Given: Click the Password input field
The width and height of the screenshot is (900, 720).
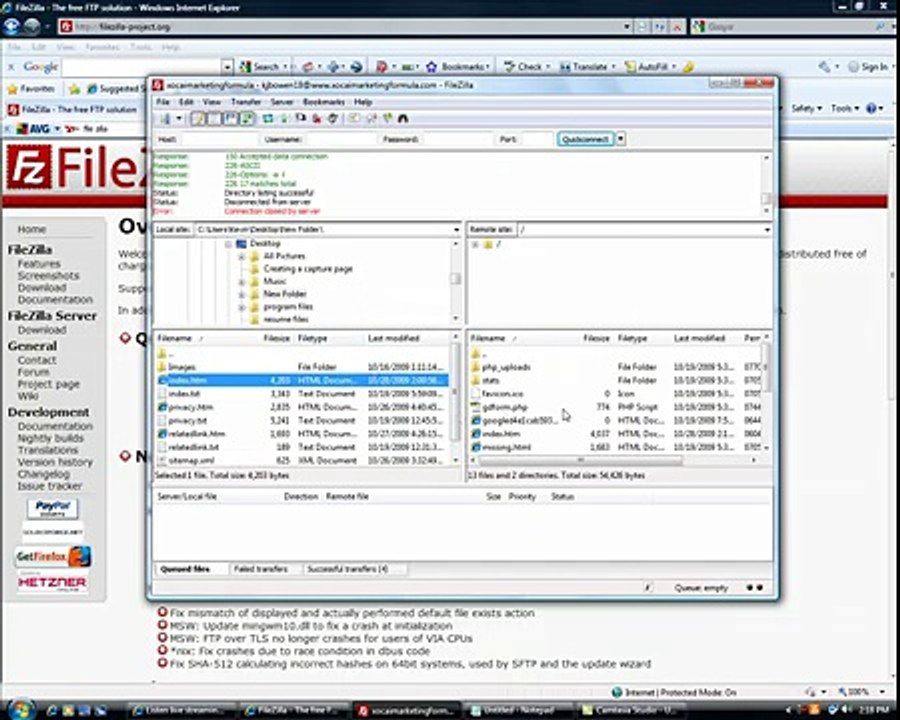Looking at the screenshot, I should click(x=457, y=139).
